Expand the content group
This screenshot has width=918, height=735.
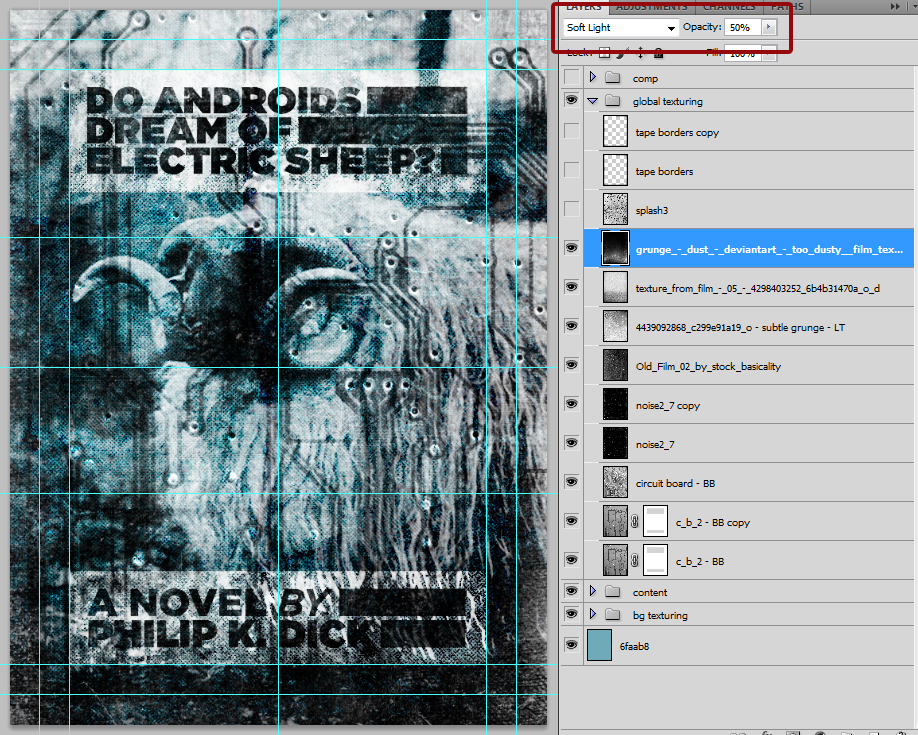[x=592, y=591]
